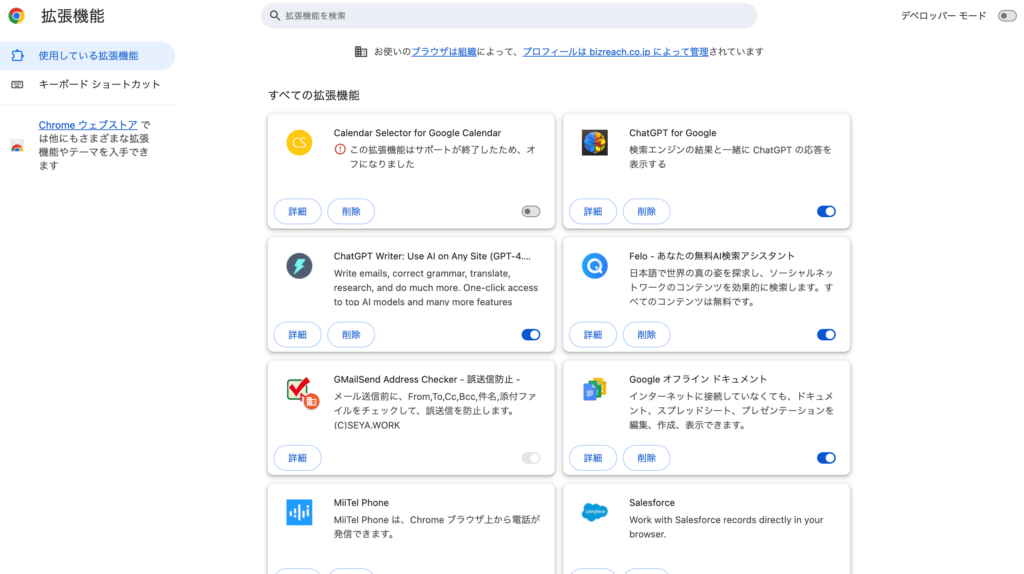The height and width of the screenshot is (574, 1024).
Task: Click the すべての拡張機能 heading
Action: tap(313, 95)
